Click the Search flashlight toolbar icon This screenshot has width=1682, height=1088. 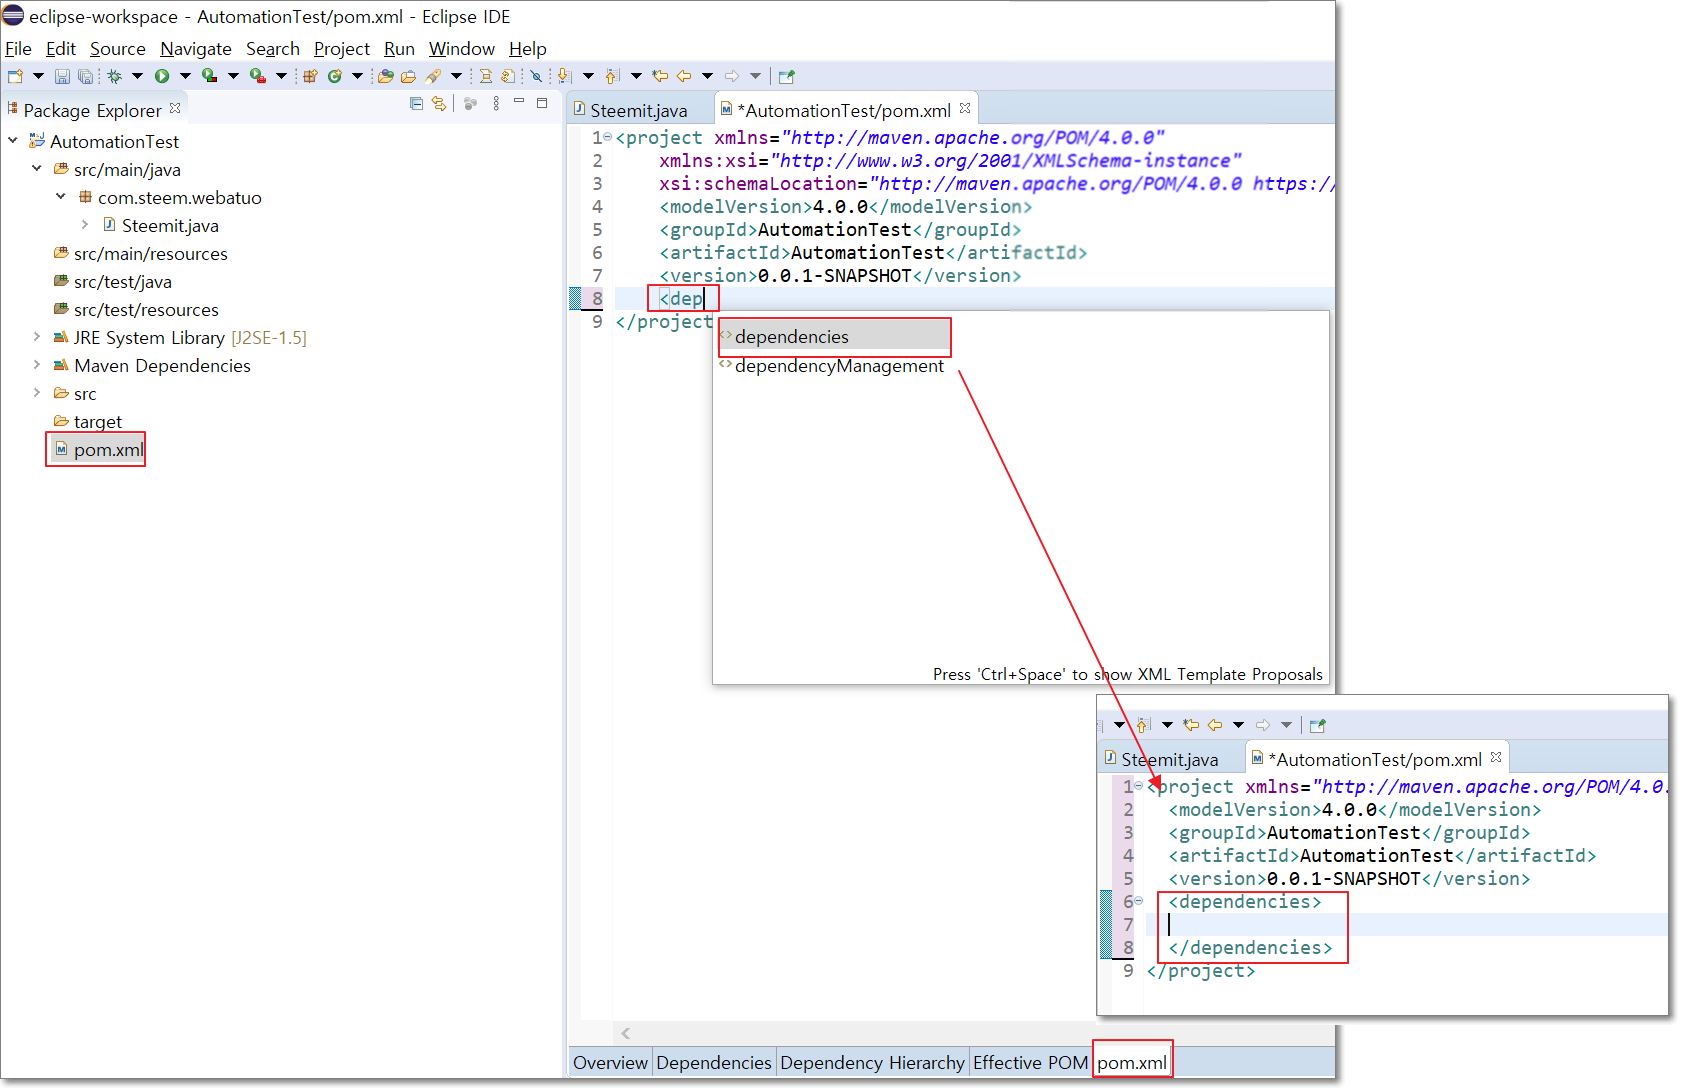point(433,76)
